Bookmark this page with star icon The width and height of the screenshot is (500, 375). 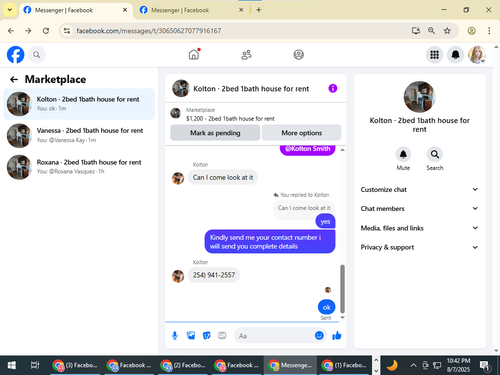click(x=447, y=31)
